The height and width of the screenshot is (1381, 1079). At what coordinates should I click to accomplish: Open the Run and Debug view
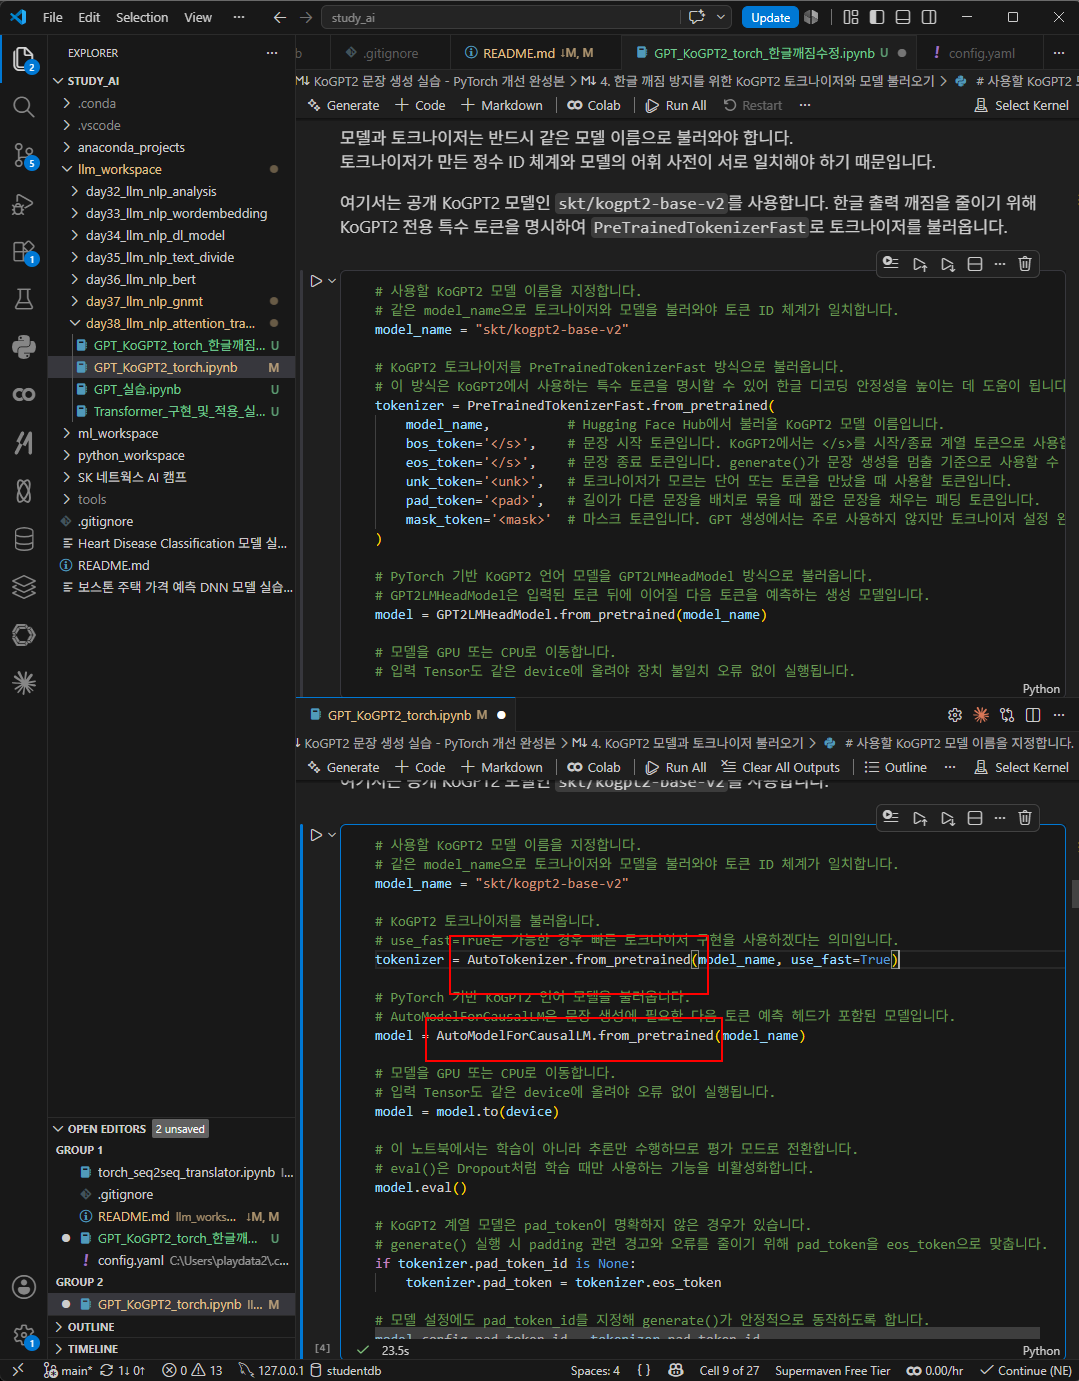pos(24,204)
